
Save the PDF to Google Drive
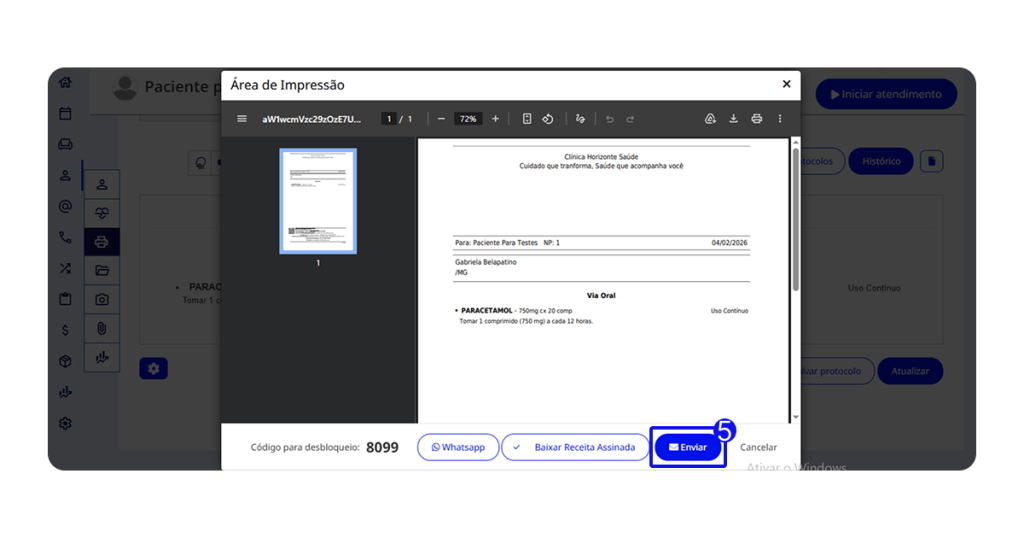[710, 119]
